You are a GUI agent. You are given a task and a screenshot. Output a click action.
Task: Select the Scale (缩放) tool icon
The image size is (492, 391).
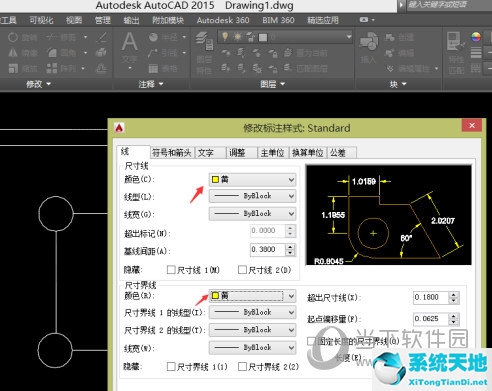pyautogui.click(x=13, y=68)
